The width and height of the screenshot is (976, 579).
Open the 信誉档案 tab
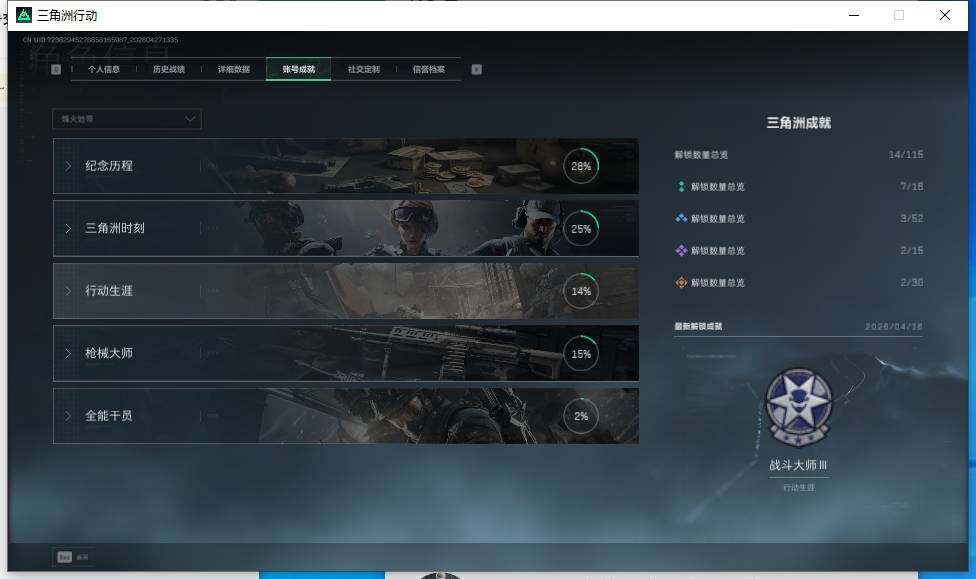point(428,69)
